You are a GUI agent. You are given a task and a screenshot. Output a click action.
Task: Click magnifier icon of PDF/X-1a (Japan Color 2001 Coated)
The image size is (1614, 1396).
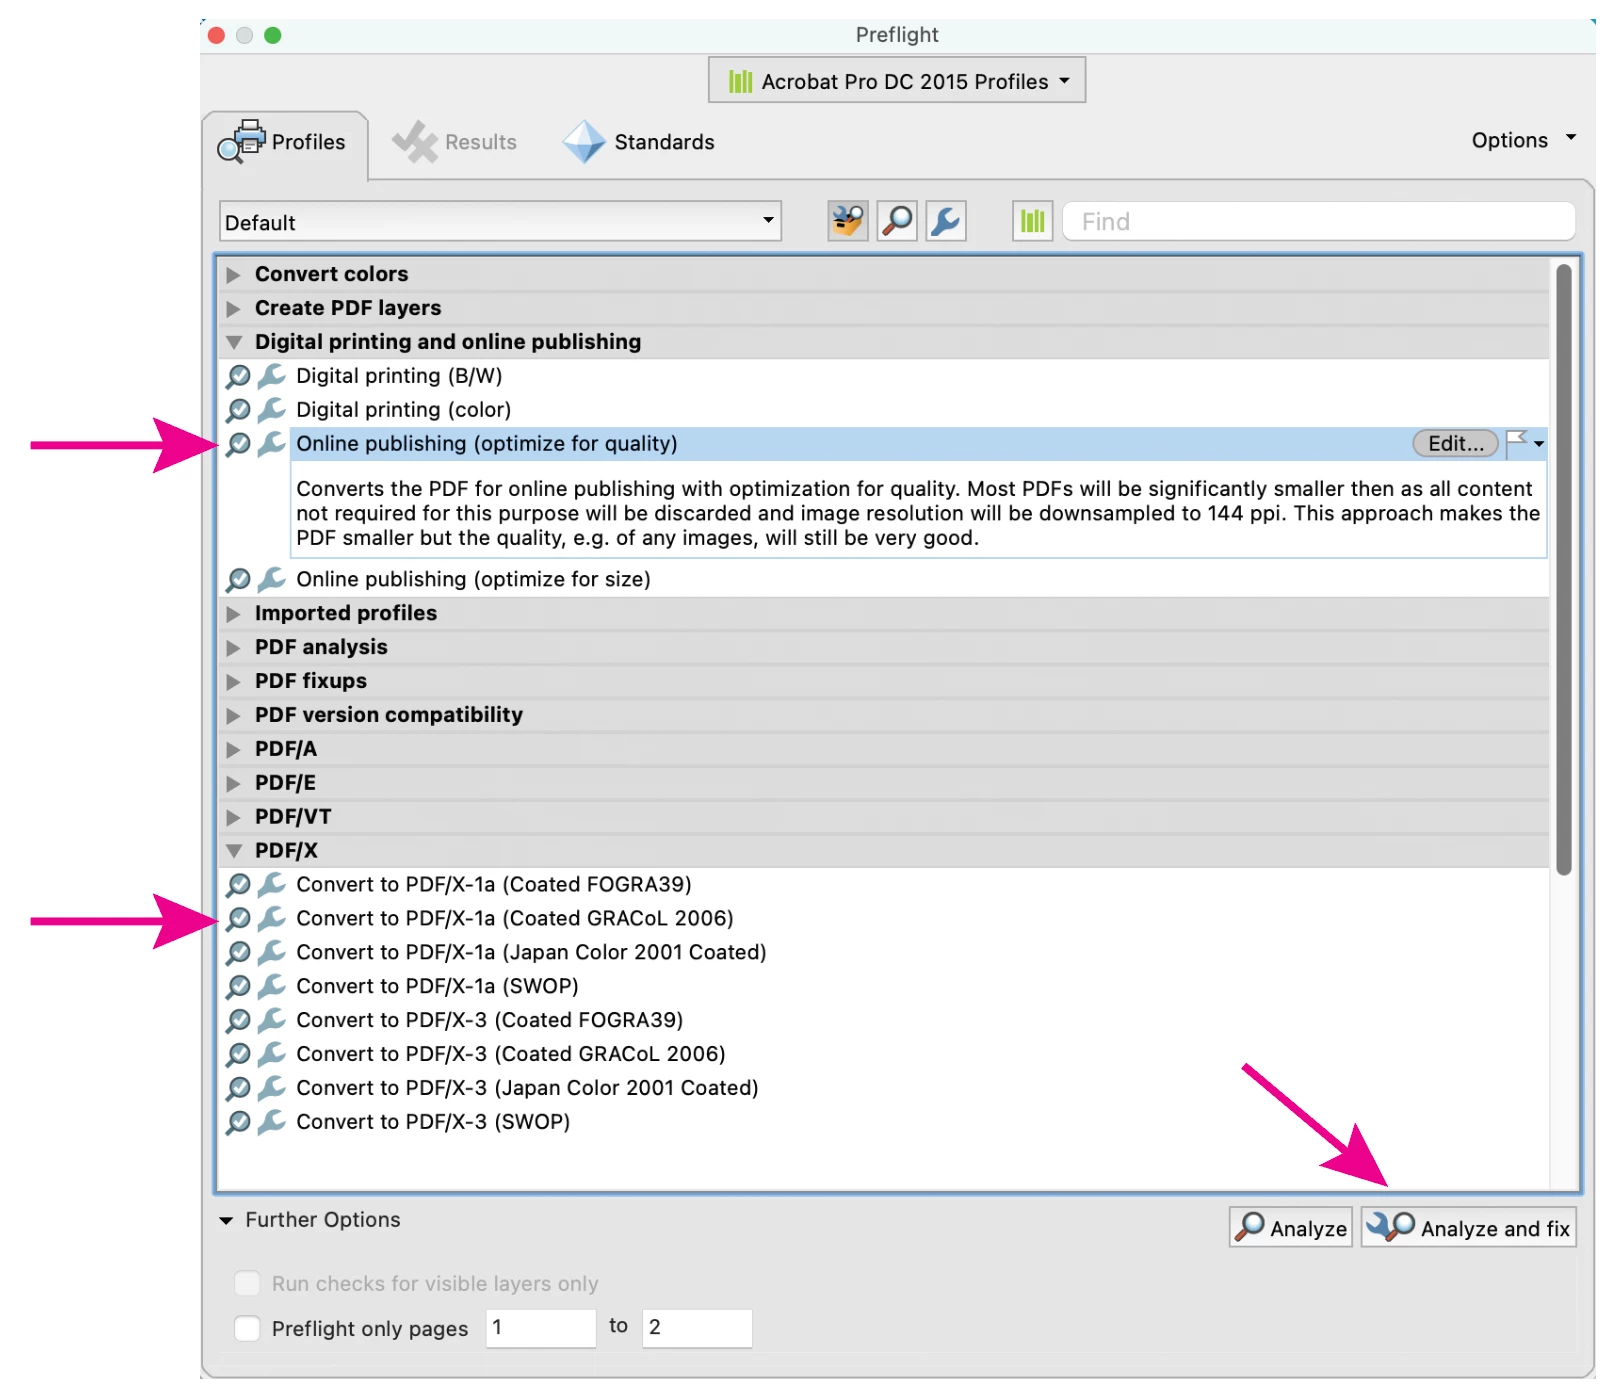click(x=238, y=953)
